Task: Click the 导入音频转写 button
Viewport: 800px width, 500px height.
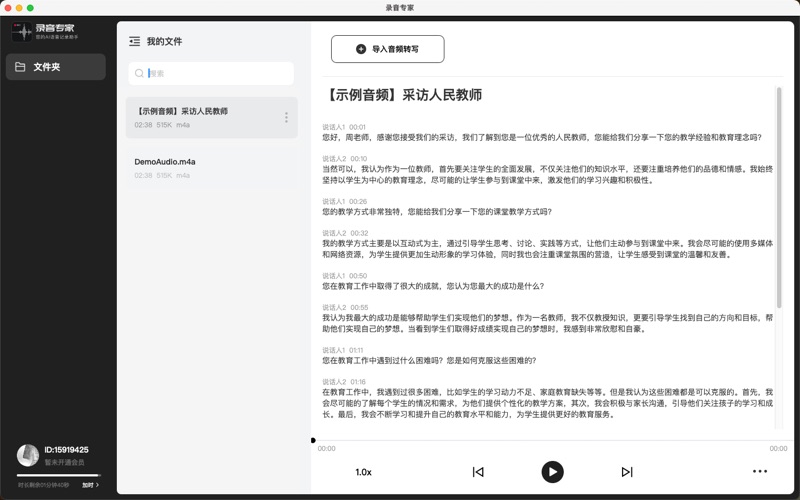Action: tap(387, 48)
